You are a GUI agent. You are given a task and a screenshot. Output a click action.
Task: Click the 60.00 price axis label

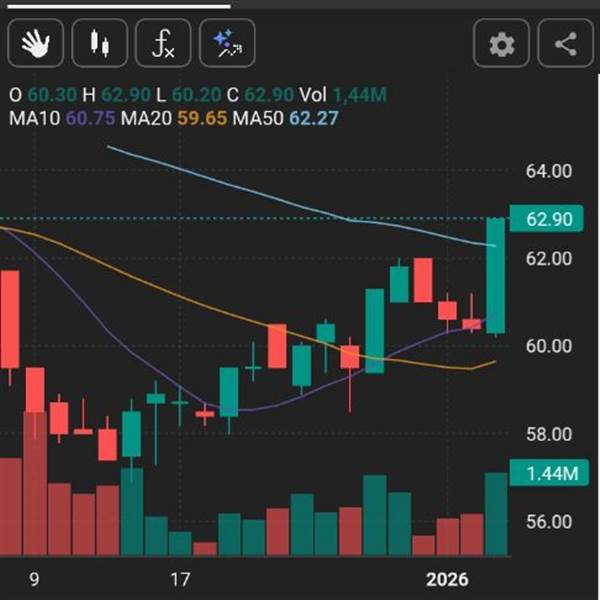549,346
